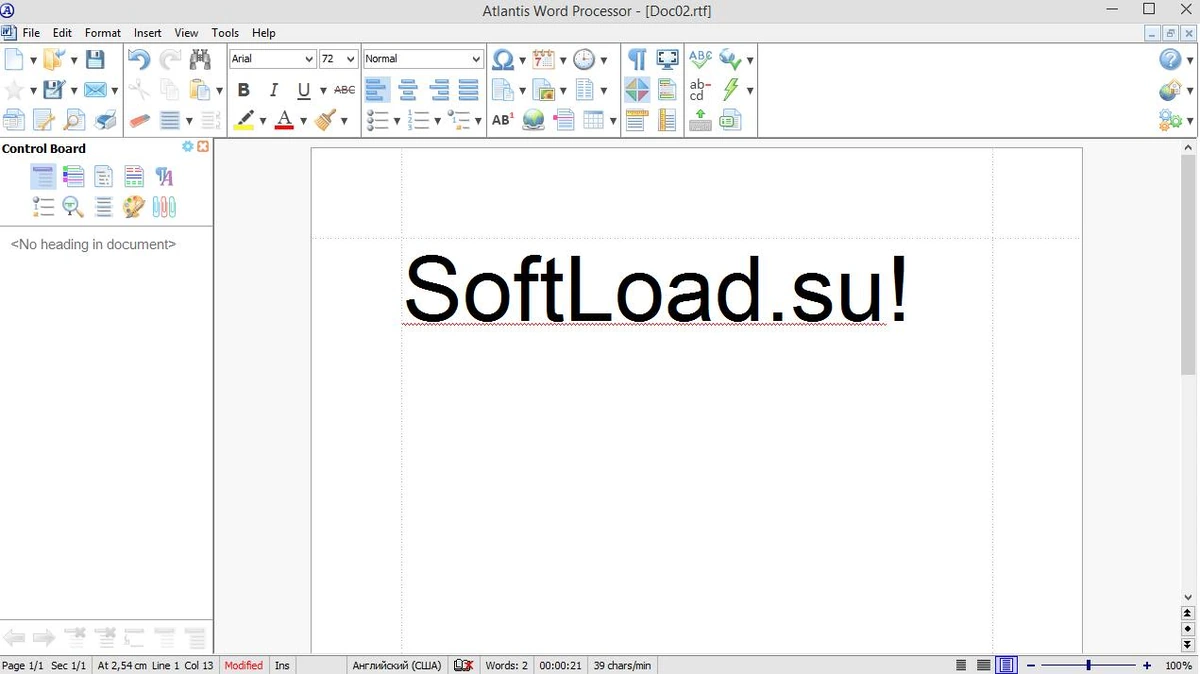This screenshot has height=674, width=1200.
Task: Switch to fullscreen view icon
Action: 667,59
